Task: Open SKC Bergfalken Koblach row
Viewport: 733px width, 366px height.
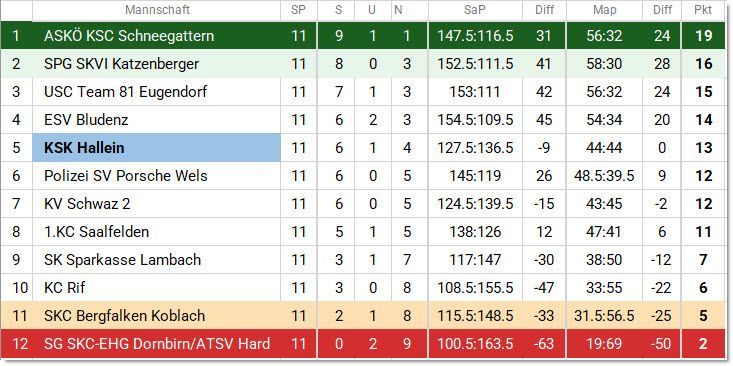Action: [x=366, y=316]
